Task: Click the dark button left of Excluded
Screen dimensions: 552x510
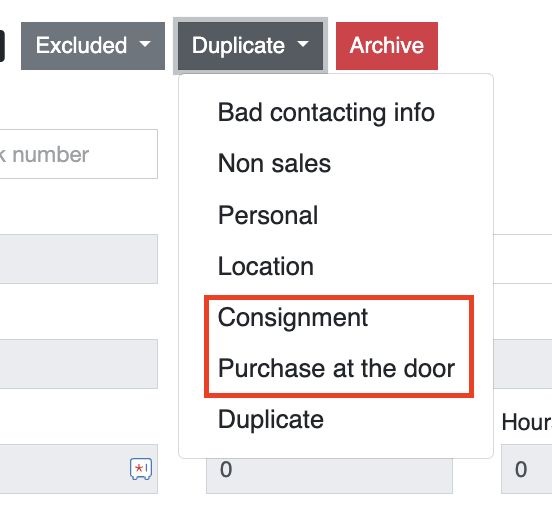Action: [2, 46]
